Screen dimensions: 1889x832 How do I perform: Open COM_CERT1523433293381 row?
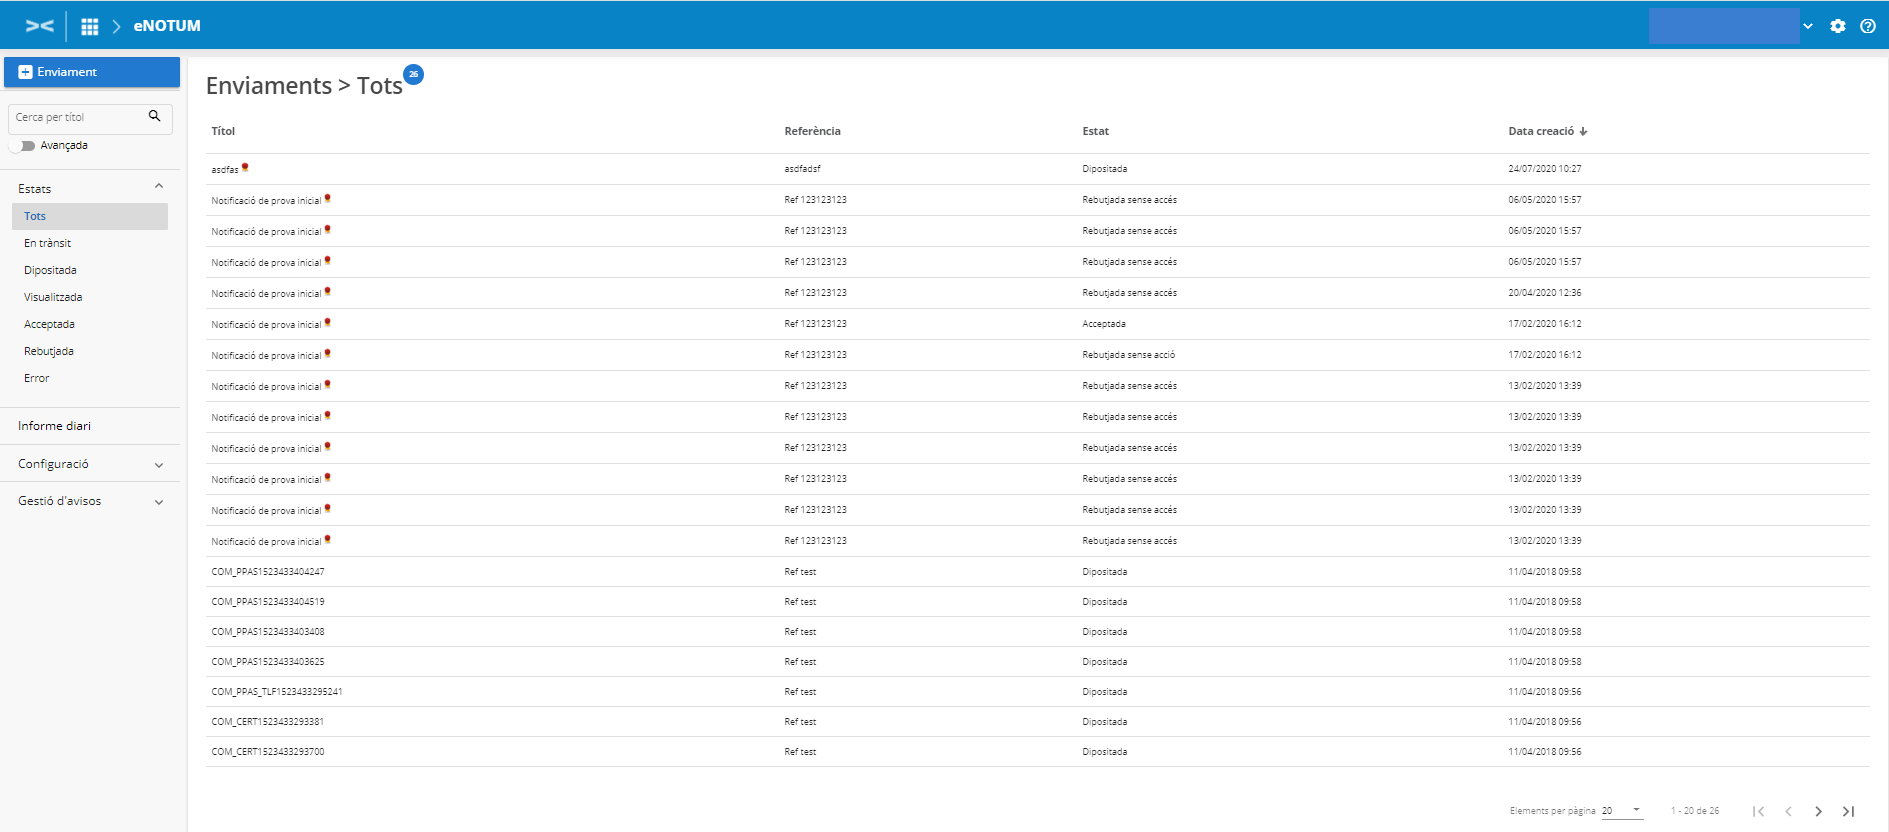point(1038,722)
